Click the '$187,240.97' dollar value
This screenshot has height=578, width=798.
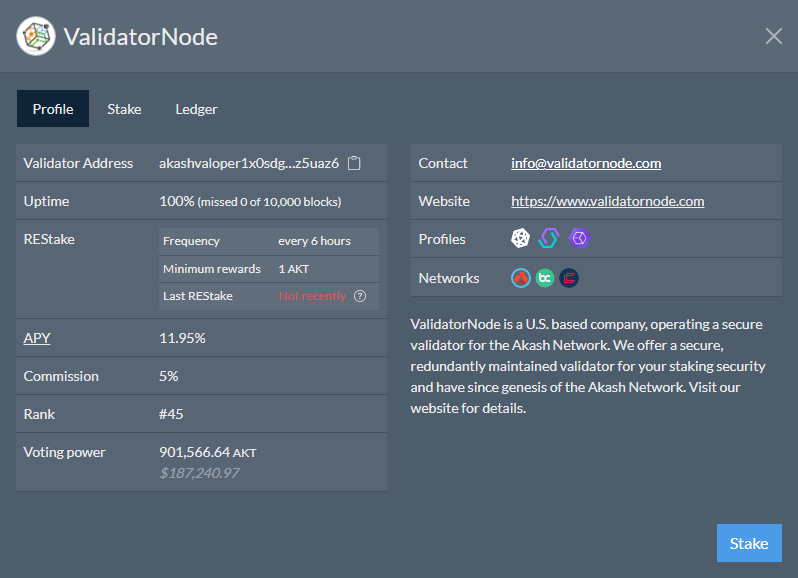(x=199, y=473)
